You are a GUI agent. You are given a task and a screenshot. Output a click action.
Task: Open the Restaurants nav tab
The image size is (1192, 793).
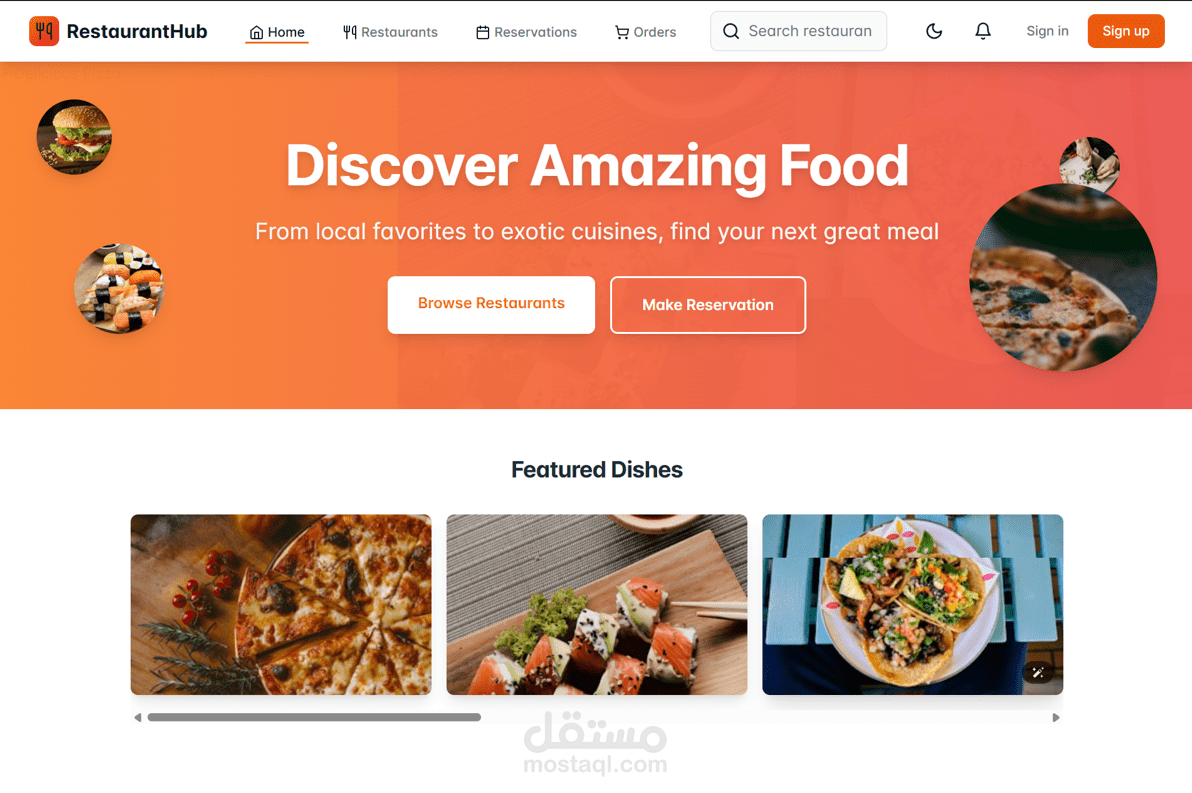click(x=390, y=32)
